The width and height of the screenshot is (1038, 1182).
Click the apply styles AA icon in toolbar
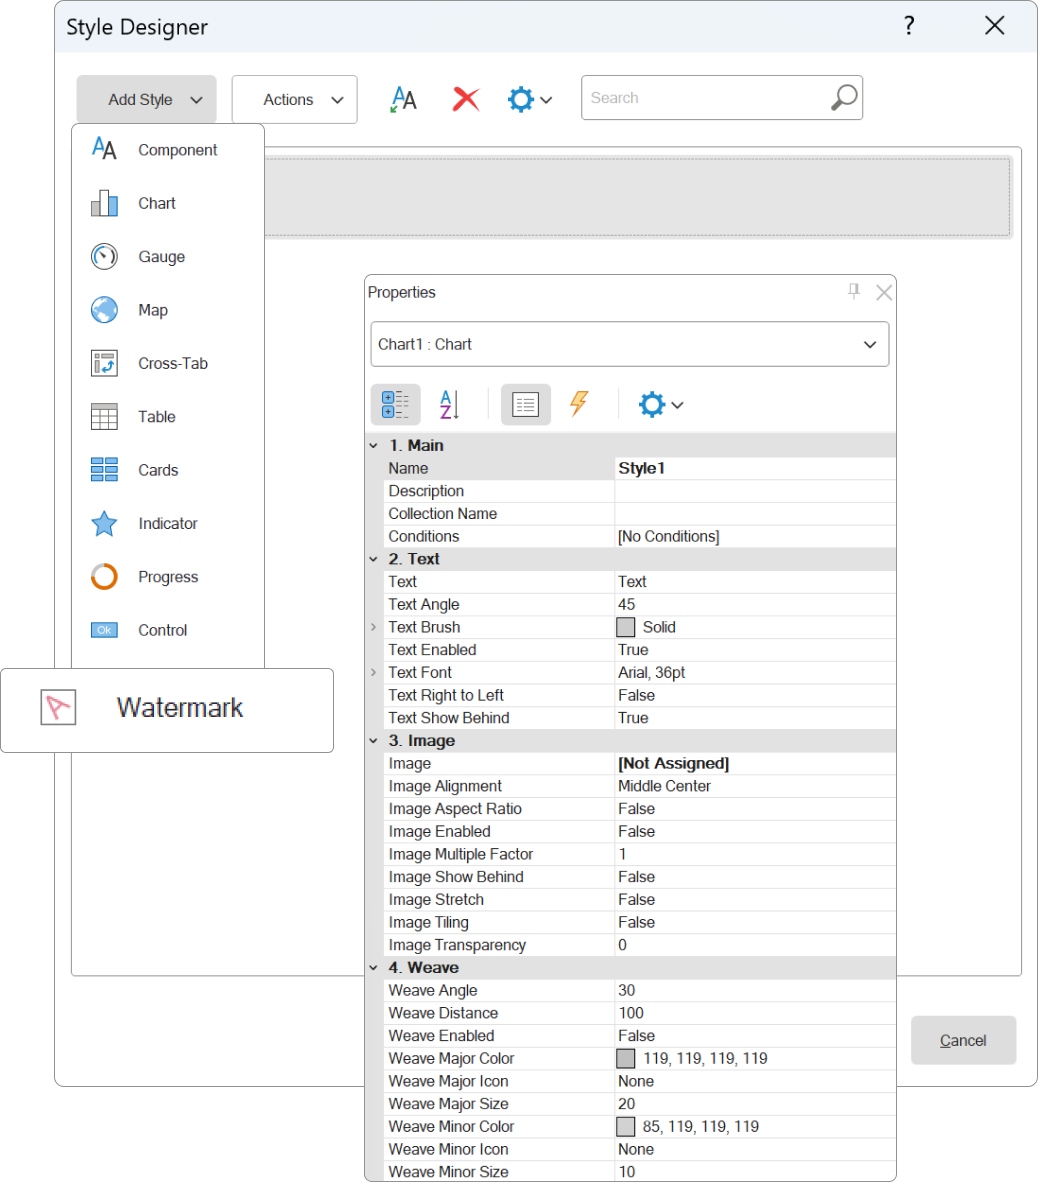point(403,99)
